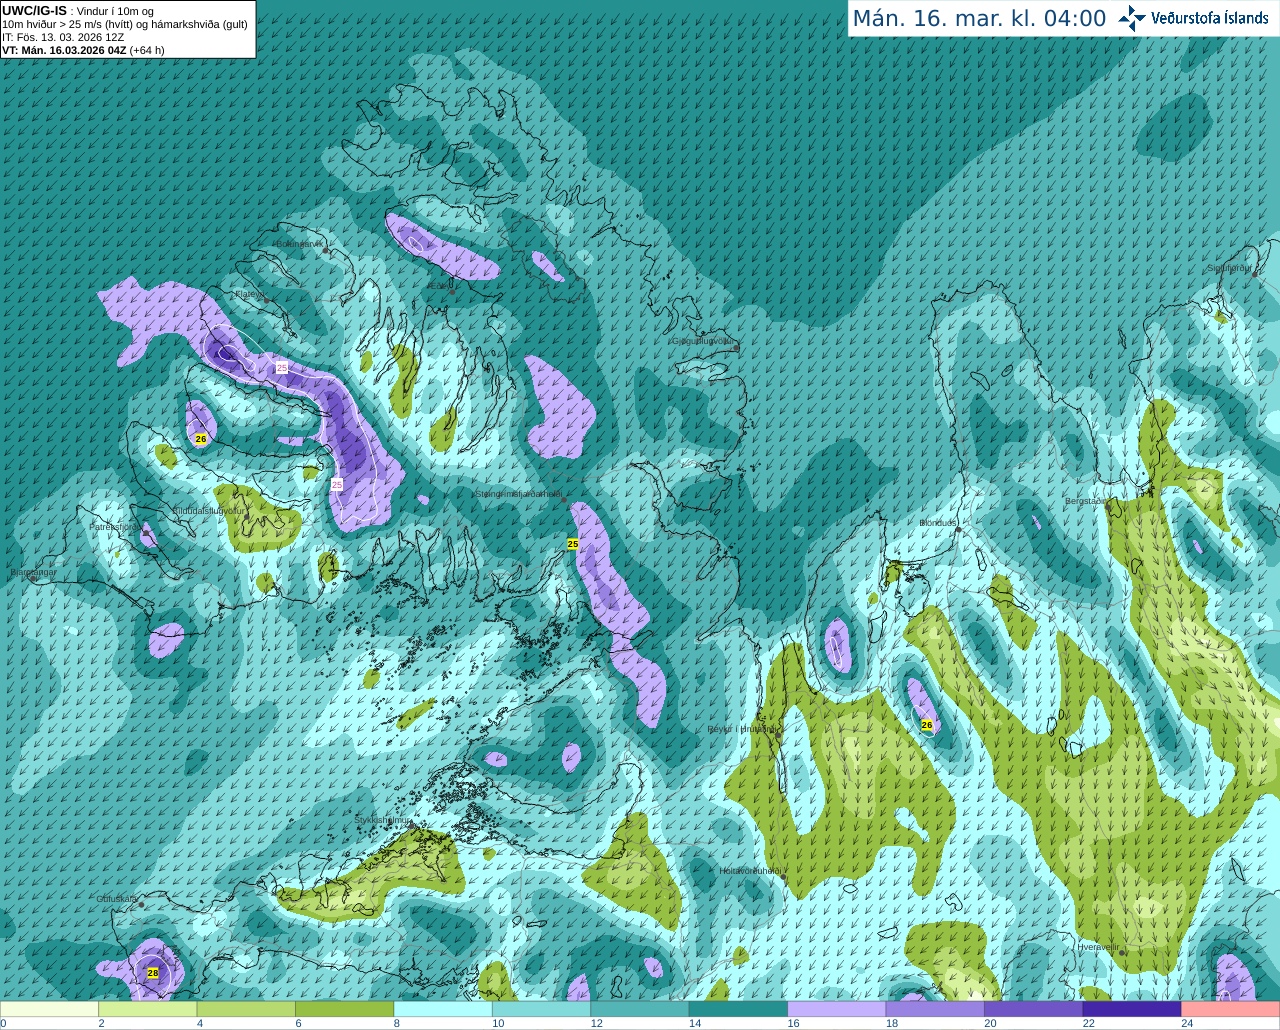Viewport: 1280px width, 1030px height.
Task: Select the pale yellow 0–2 m/s legend swatch
Action: tap(50, 1009)
